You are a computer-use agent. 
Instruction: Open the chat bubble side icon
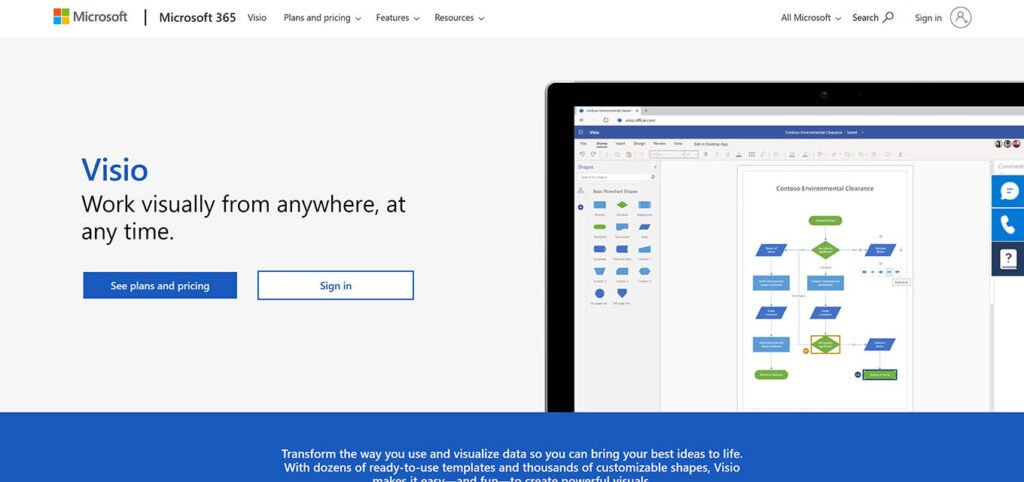1008,191
